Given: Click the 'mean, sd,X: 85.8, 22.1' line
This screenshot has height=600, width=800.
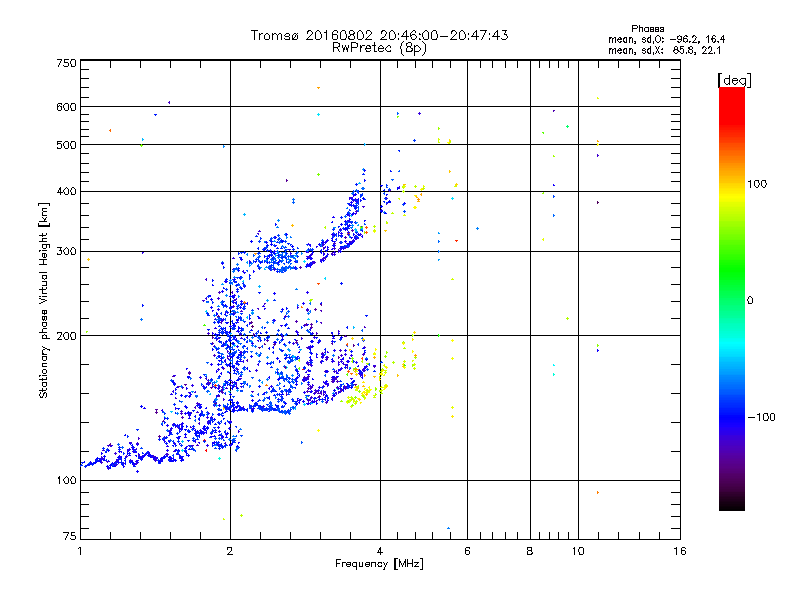Looking at the screenshot, I should [x=664, y=50].
